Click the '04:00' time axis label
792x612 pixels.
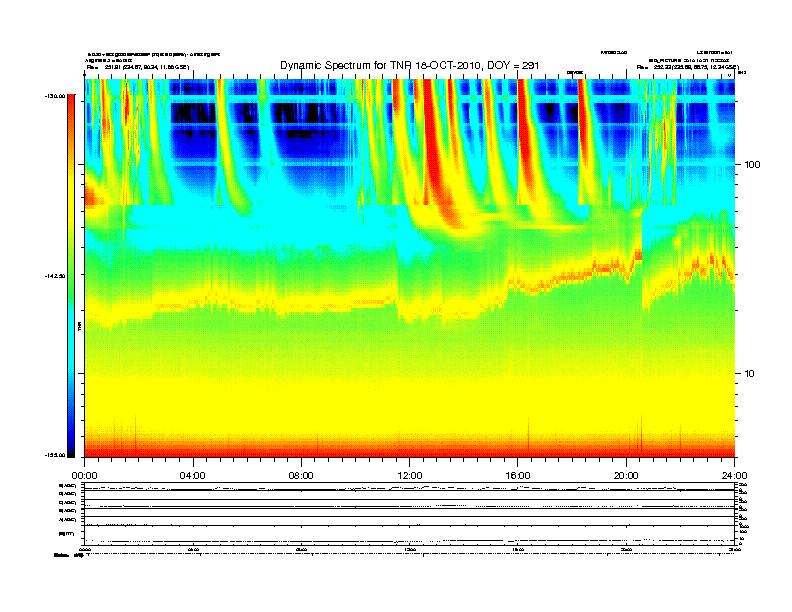[193, 476]
